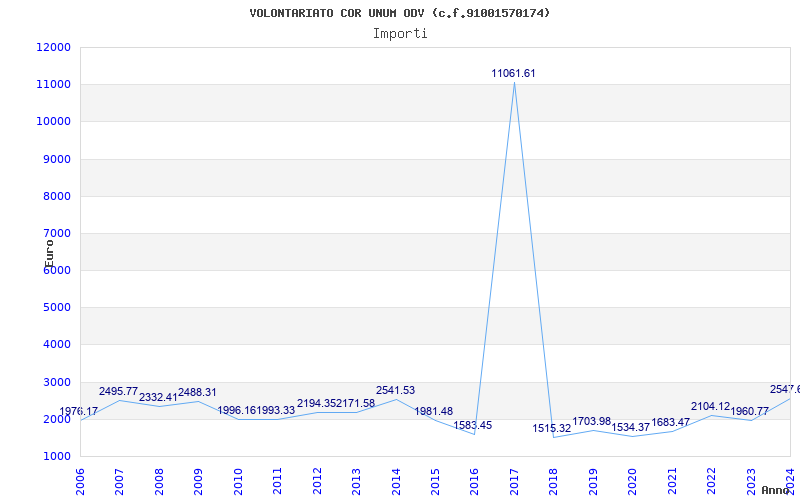Image resolution: width=800 pixels, height=500 pixels.
Task: Click the x-axis year 2009
Action: click(x=198, y=482)
